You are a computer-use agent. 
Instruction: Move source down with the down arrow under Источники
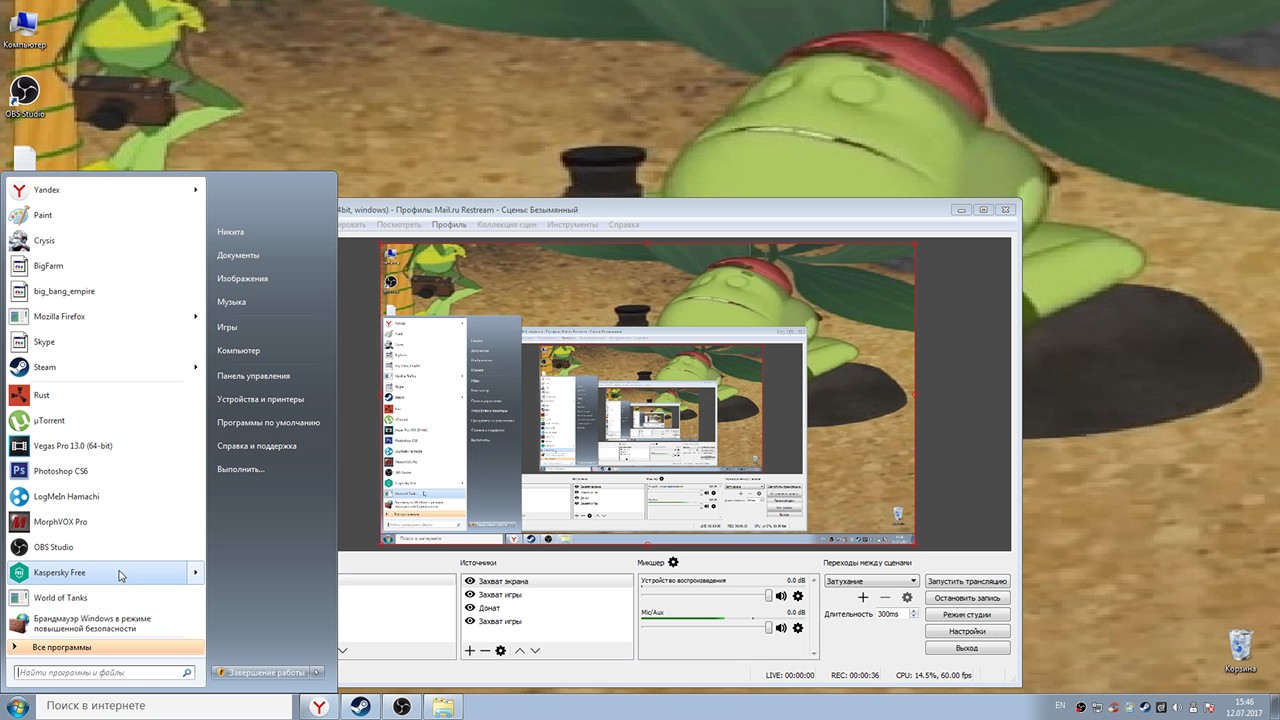click(535, 651)
